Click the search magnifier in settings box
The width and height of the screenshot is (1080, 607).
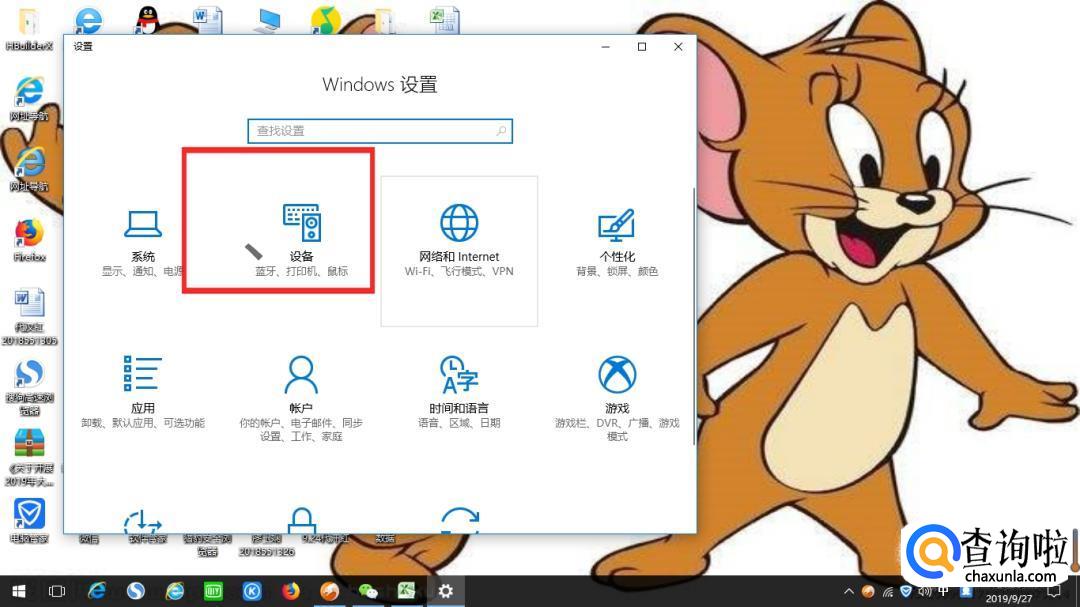[502, 131]
